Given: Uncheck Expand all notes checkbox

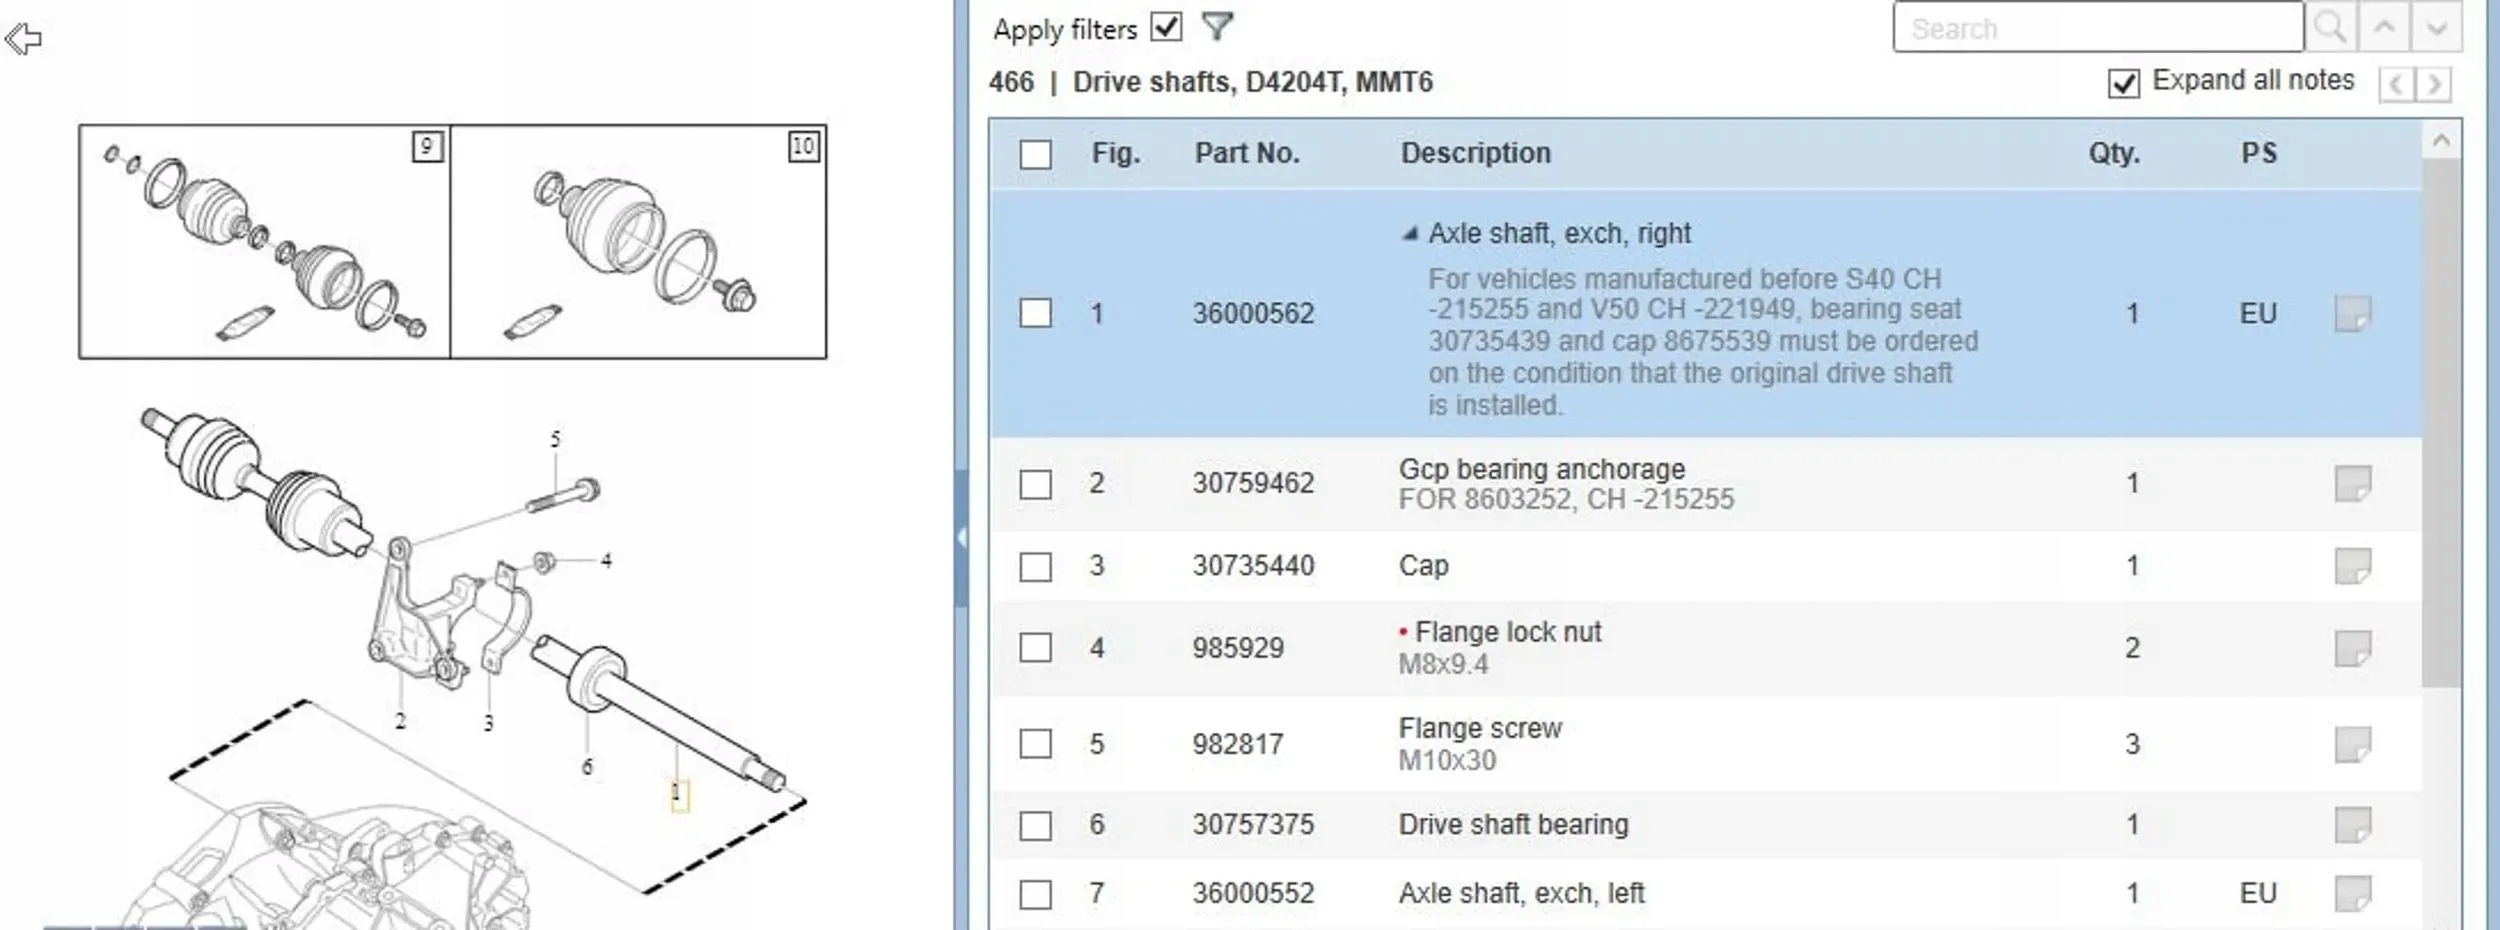Looking at the screenshot, I should point(2124,83).
